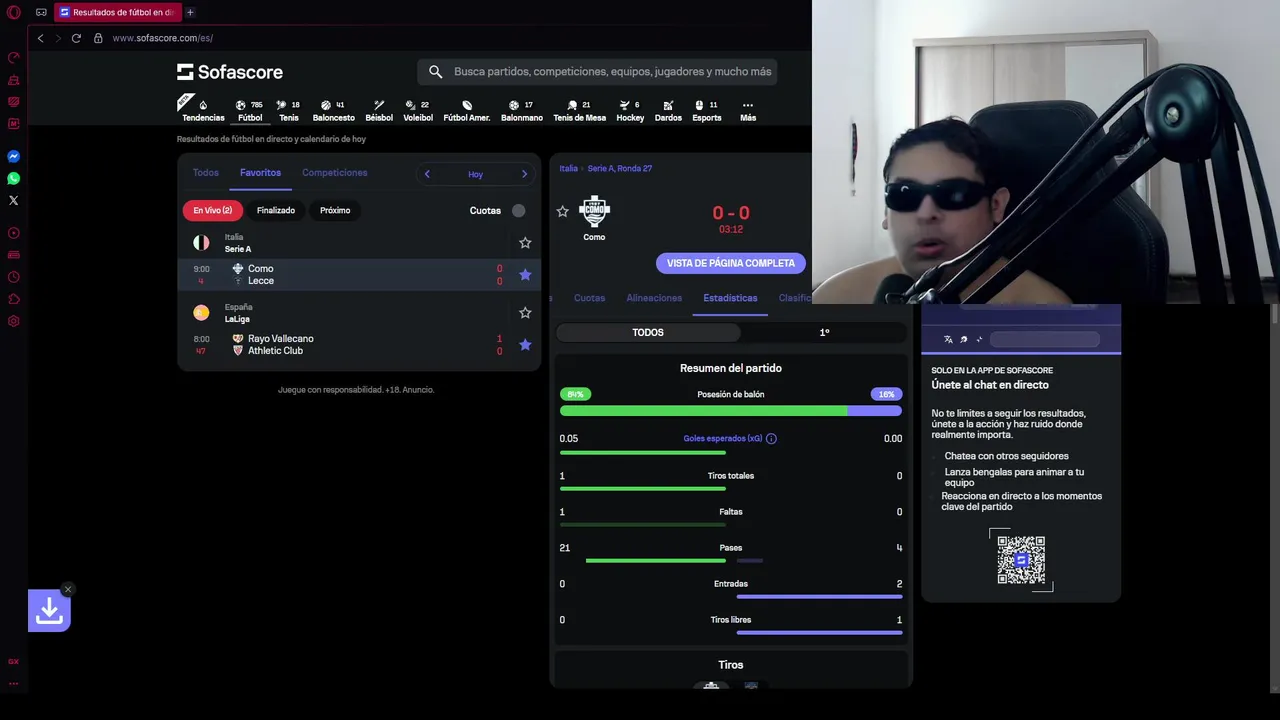Select the TODOS period statistics
The height and width of the screenshot is (720, 1280).
648,332
